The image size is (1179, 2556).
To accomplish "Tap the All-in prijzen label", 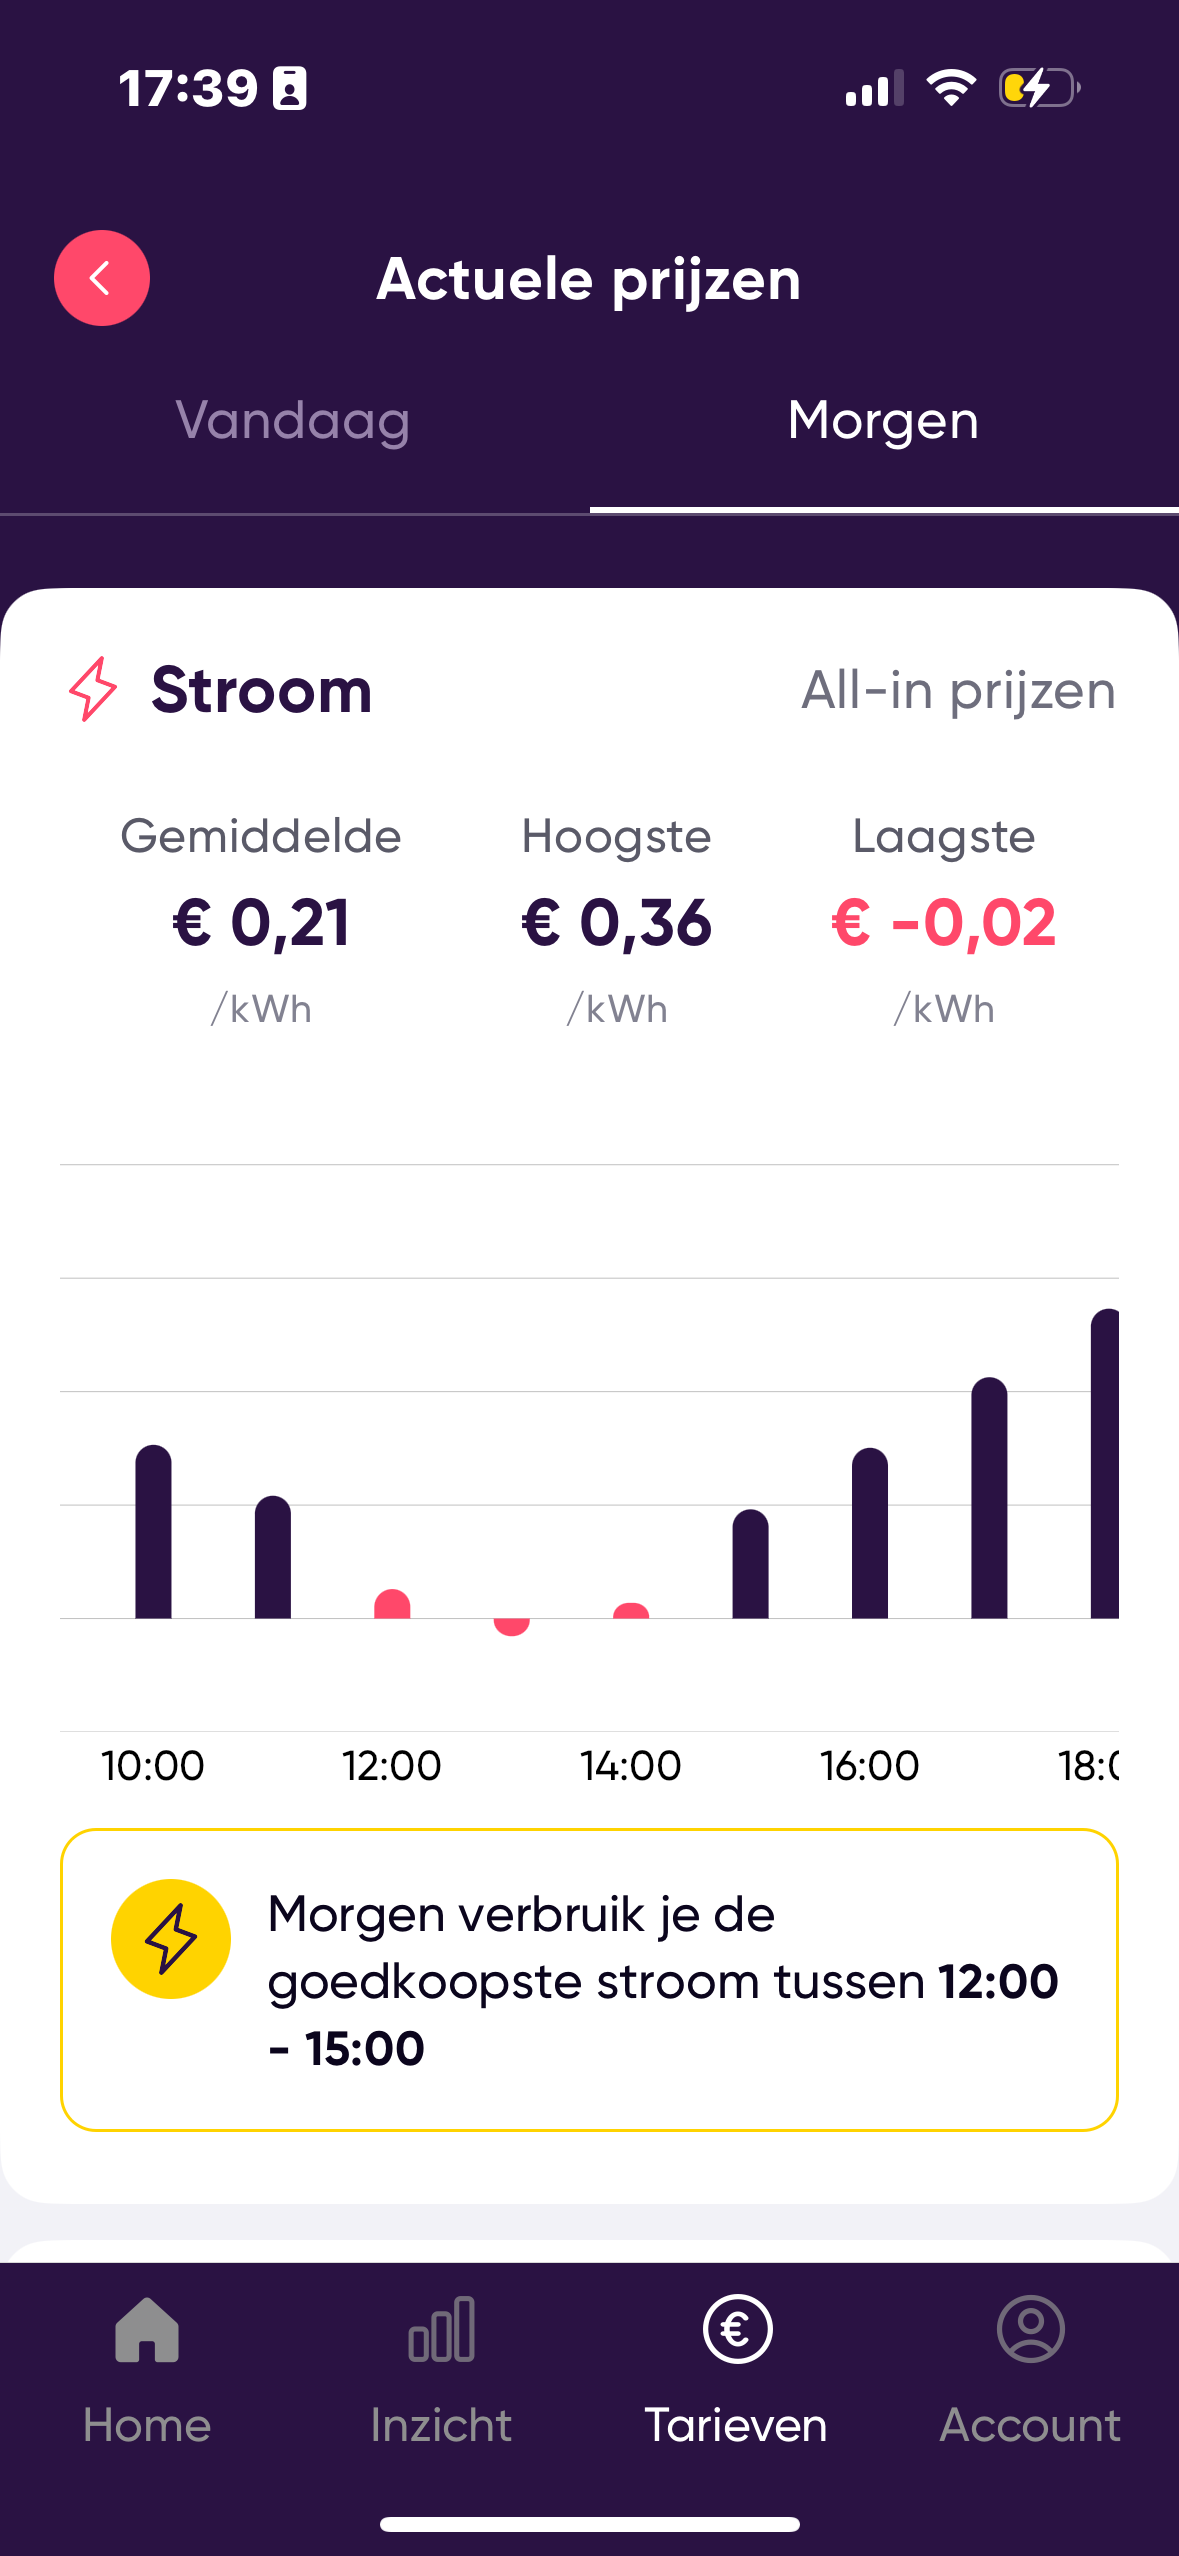I will [958, 690].
